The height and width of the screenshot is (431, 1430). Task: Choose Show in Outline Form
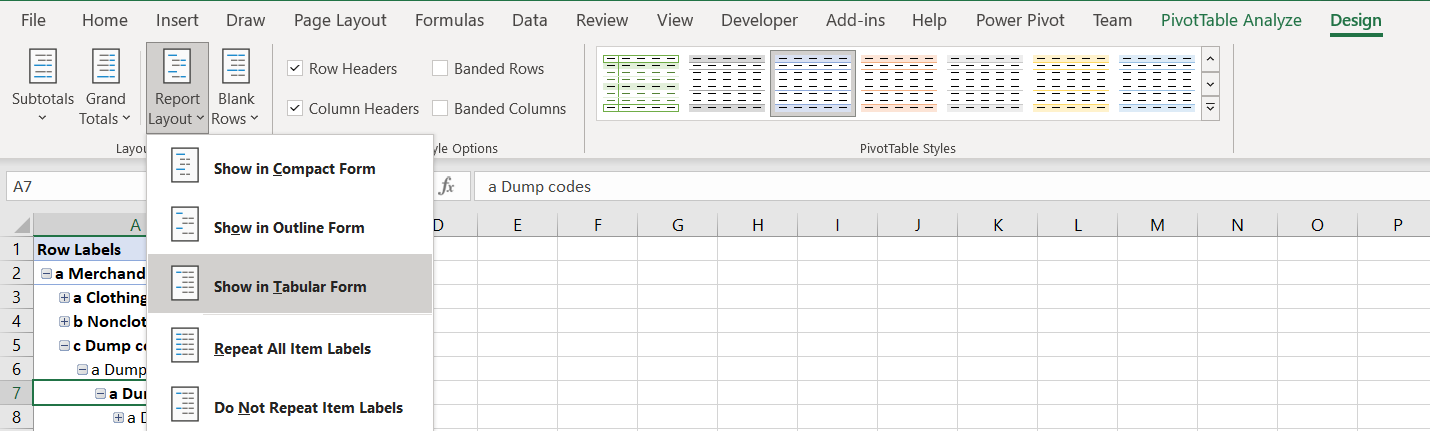[x=290, y=228]
